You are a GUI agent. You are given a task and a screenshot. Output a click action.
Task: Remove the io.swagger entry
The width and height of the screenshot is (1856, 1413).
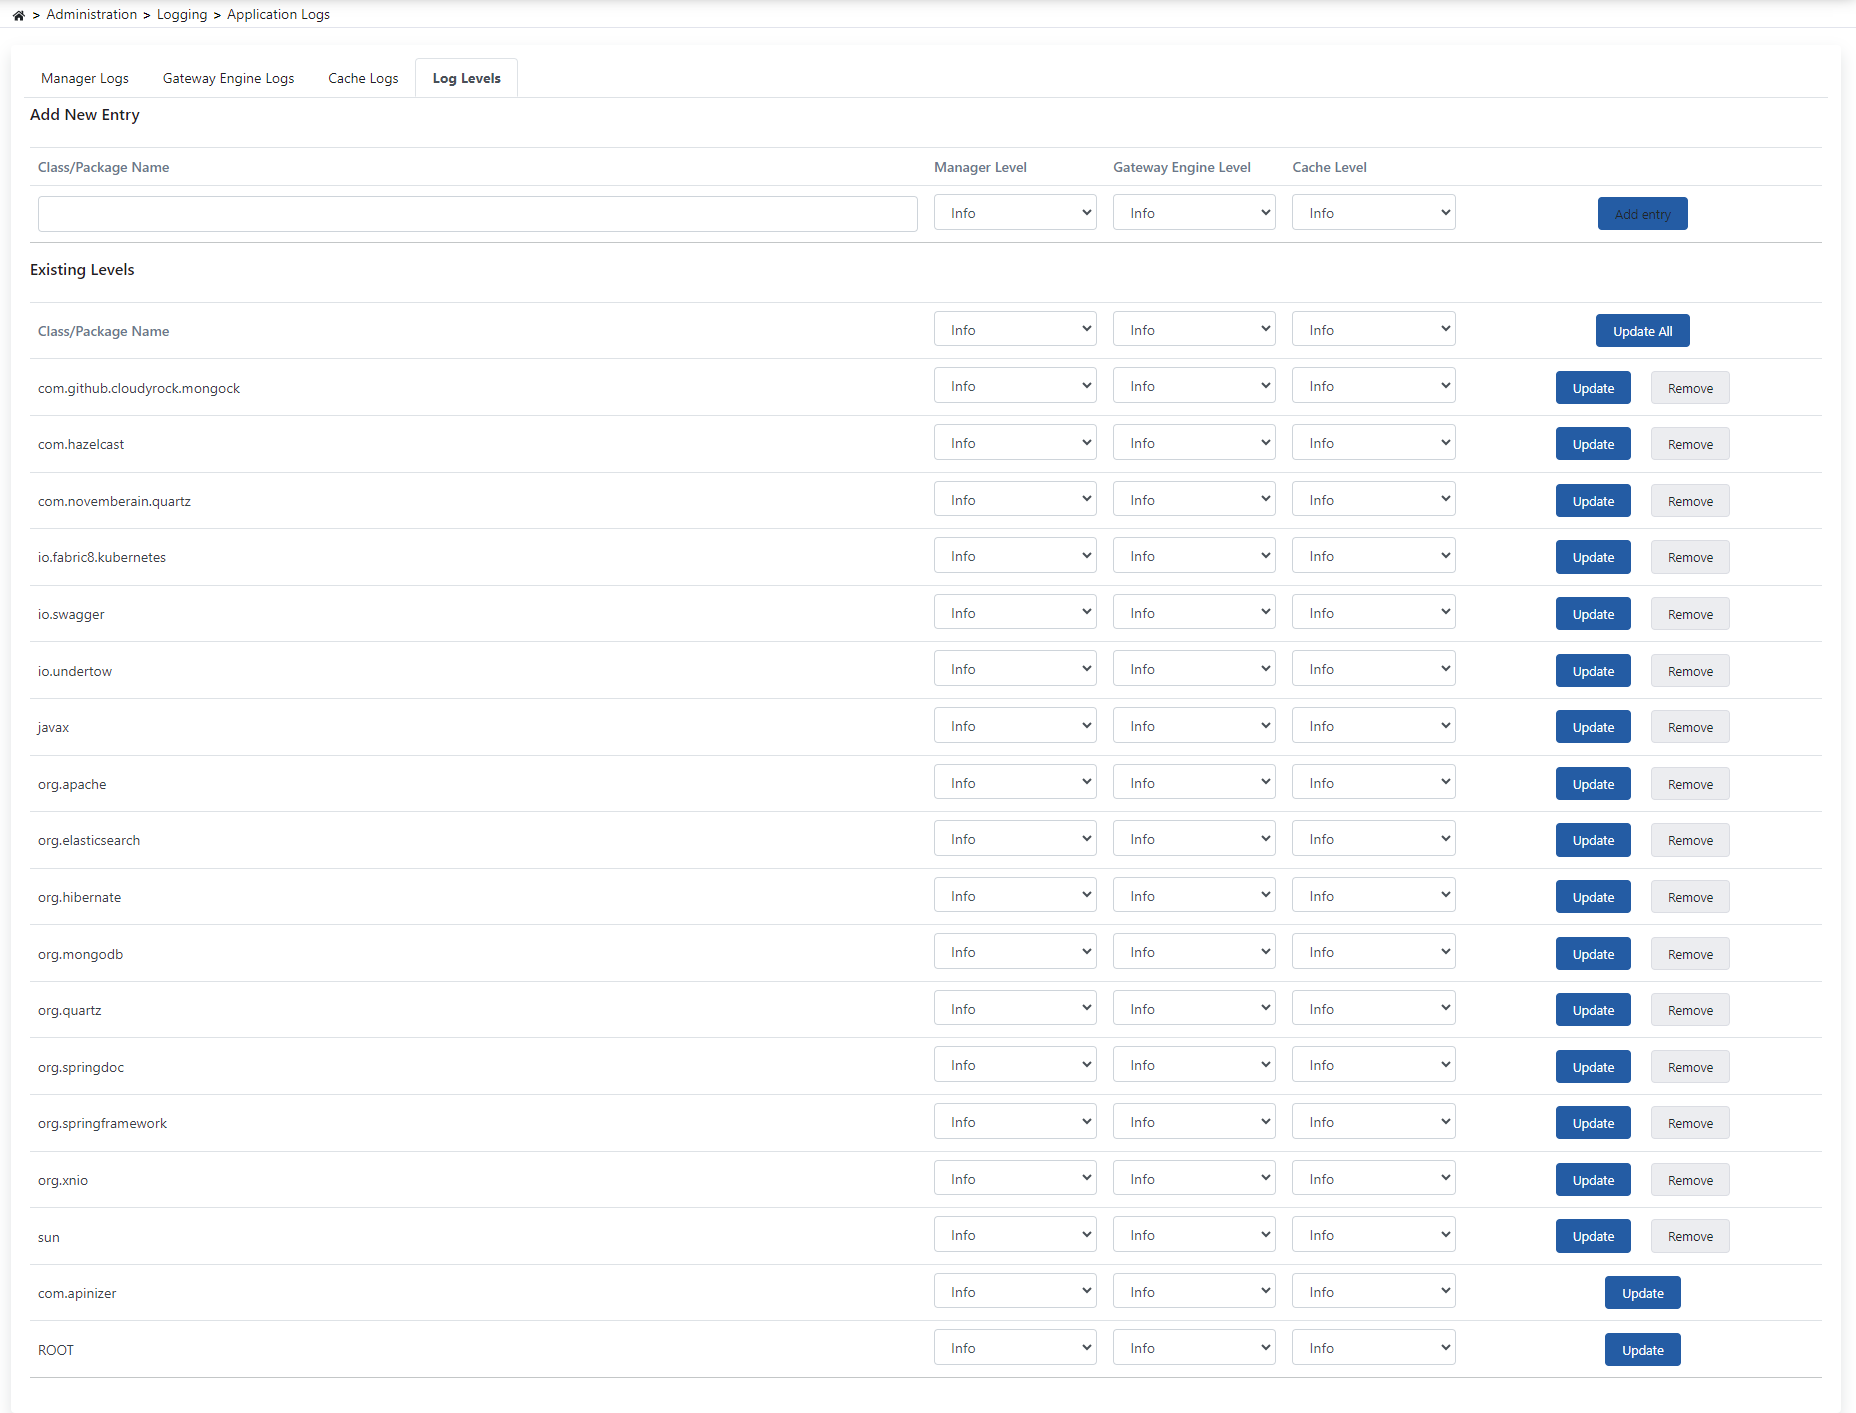(1689, 614)
